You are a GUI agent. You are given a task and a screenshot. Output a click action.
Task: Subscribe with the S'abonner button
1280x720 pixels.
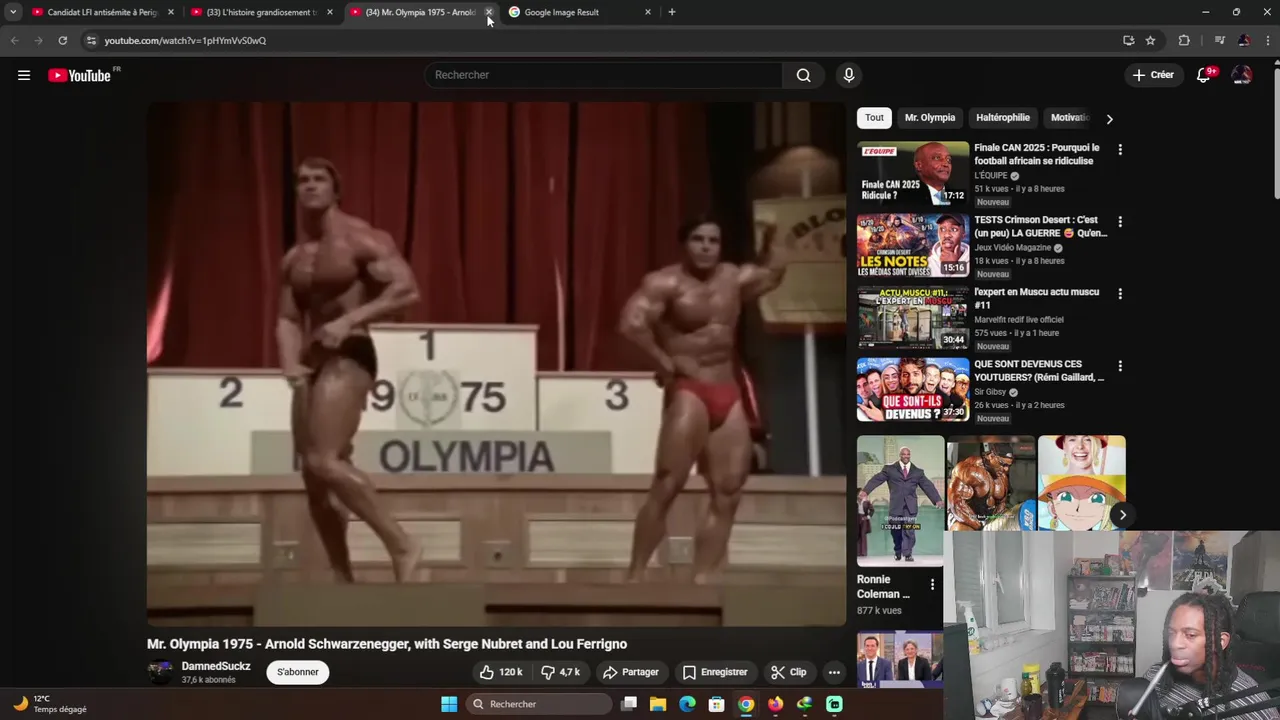(298, 672)
